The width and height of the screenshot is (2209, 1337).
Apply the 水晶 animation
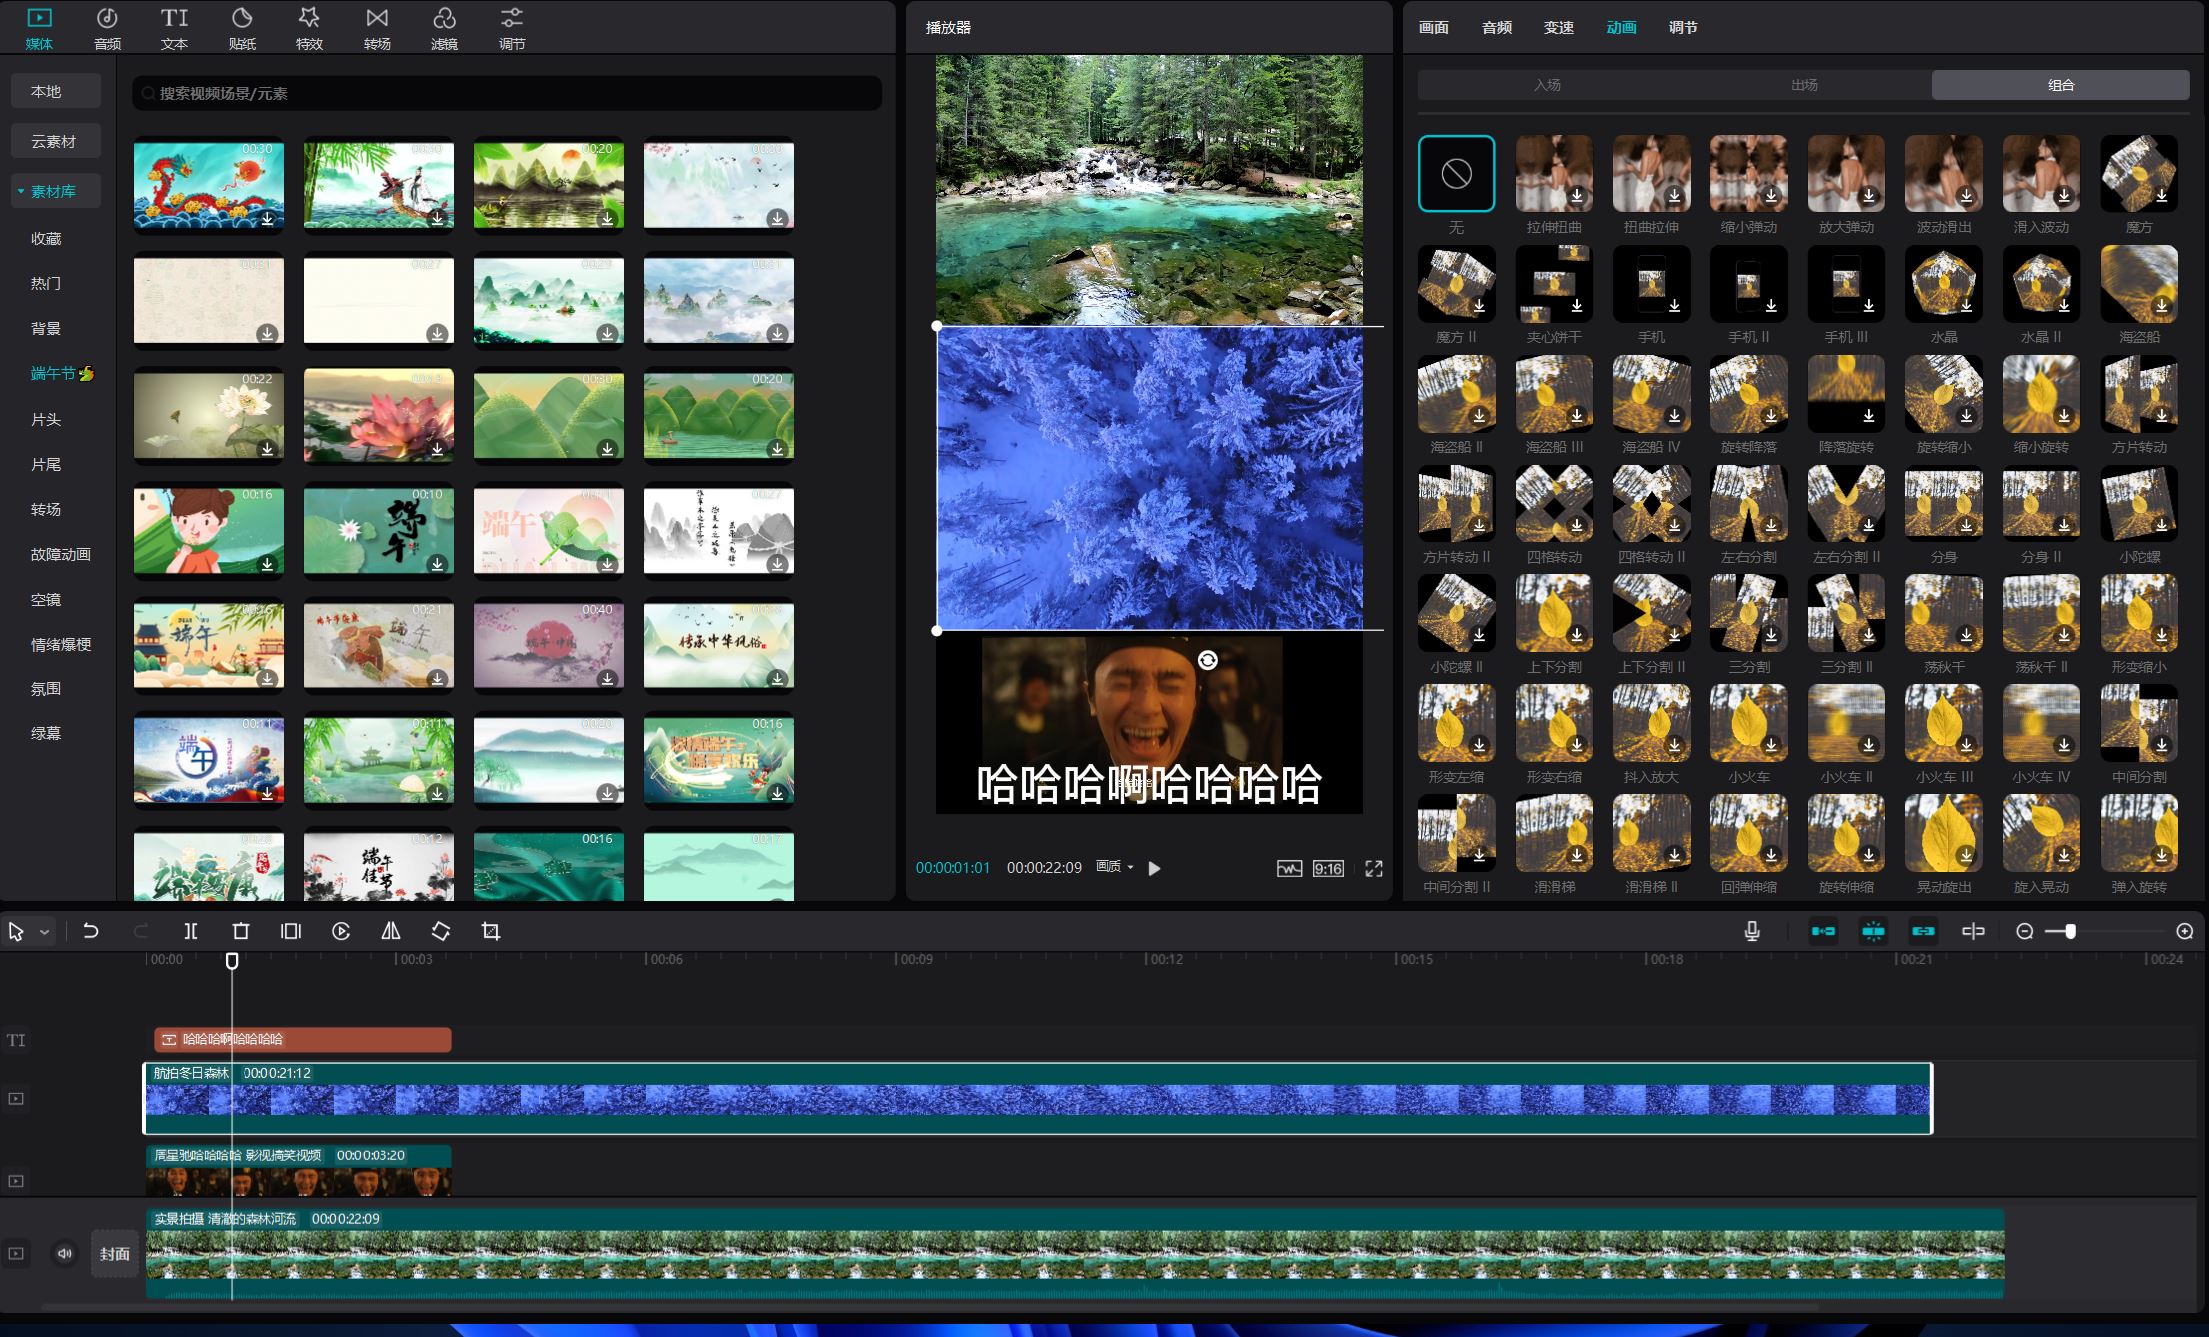tap(1944, 284)
